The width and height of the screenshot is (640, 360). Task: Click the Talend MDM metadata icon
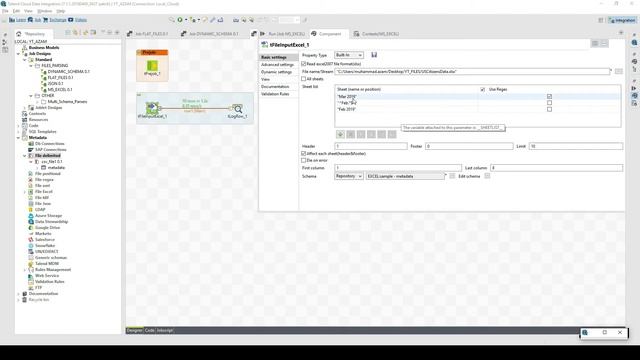point(31,264)
